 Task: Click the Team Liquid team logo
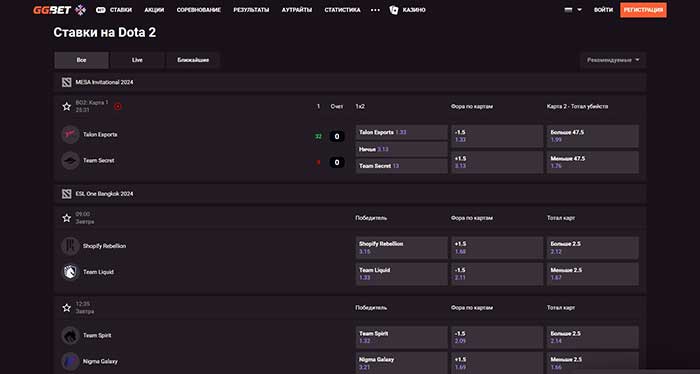(71, 272)
